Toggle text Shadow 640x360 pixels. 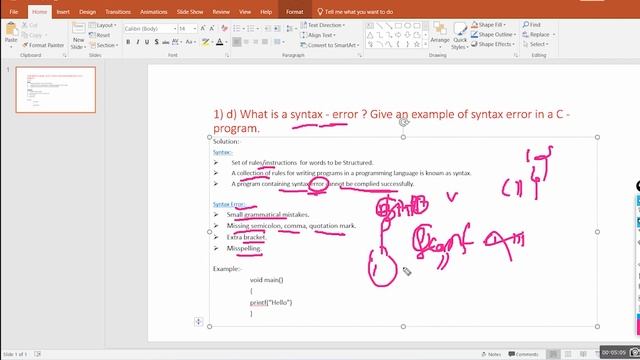pos(156,42)
